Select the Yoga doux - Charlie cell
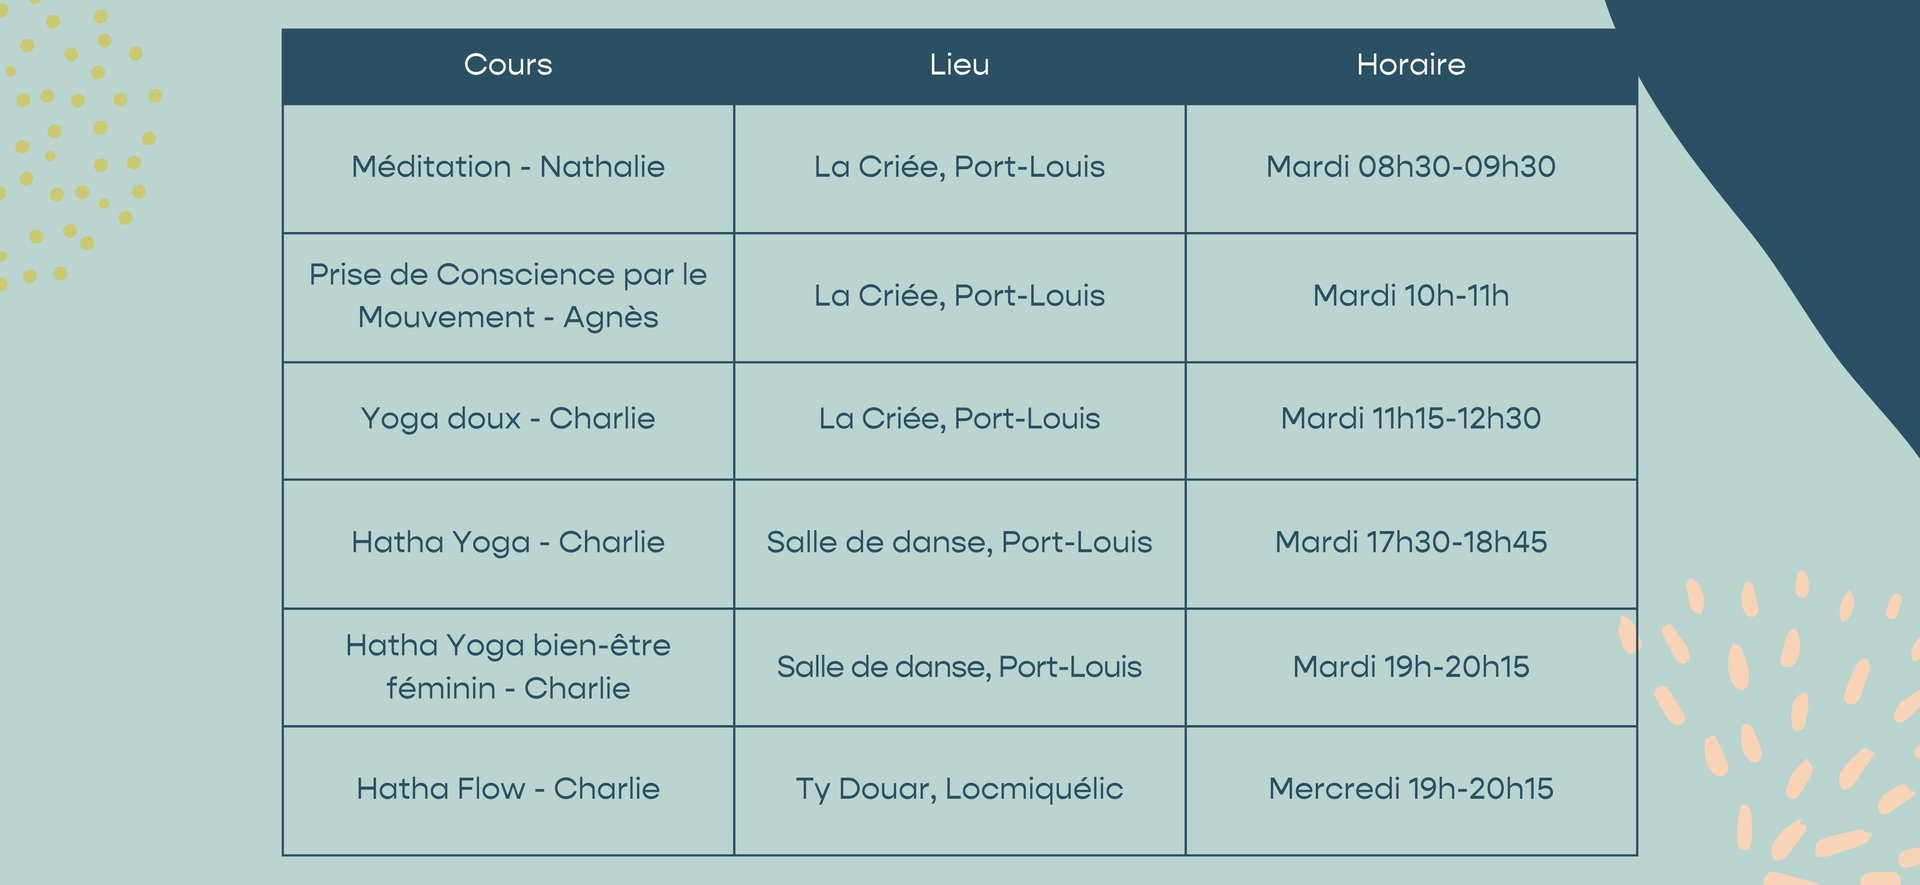Image resolution: width=1920 pixels, height=885 pixels. click(x=508, y=420)
